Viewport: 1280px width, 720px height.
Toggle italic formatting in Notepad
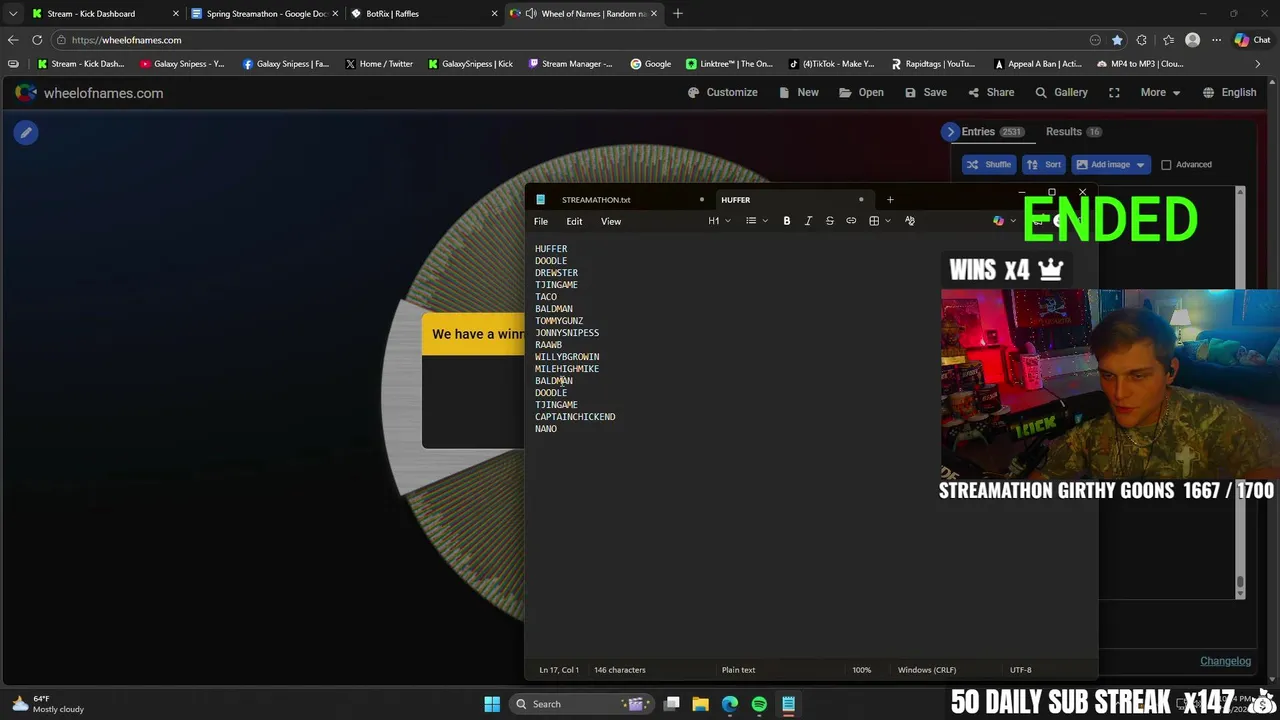tap(808, 221)
